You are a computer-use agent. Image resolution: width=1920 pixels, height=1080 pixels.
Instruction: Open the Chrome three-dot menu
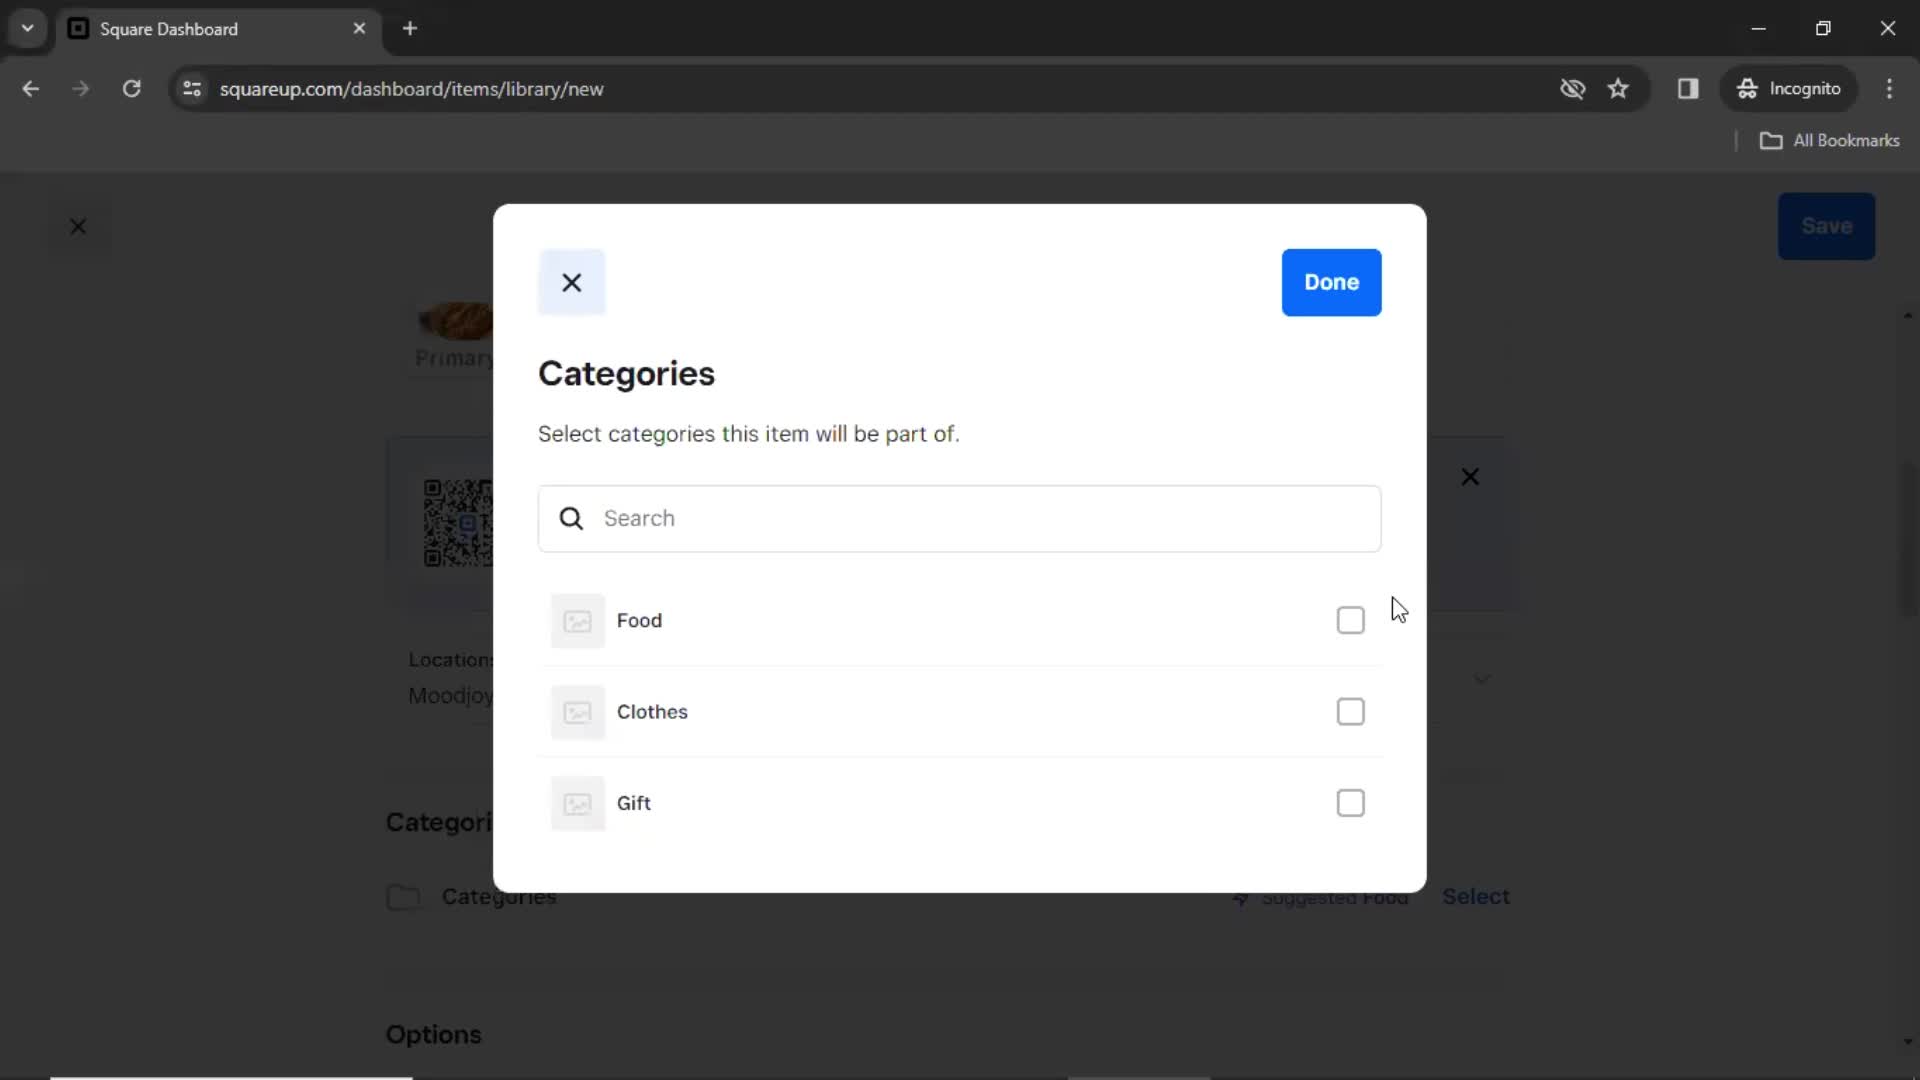(x=1889, y=89)
